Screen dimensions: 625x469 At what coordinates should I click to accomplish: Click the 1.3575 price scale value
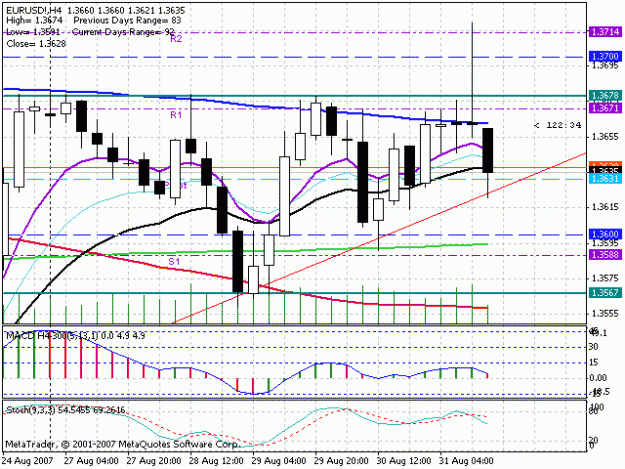point(606,278)
